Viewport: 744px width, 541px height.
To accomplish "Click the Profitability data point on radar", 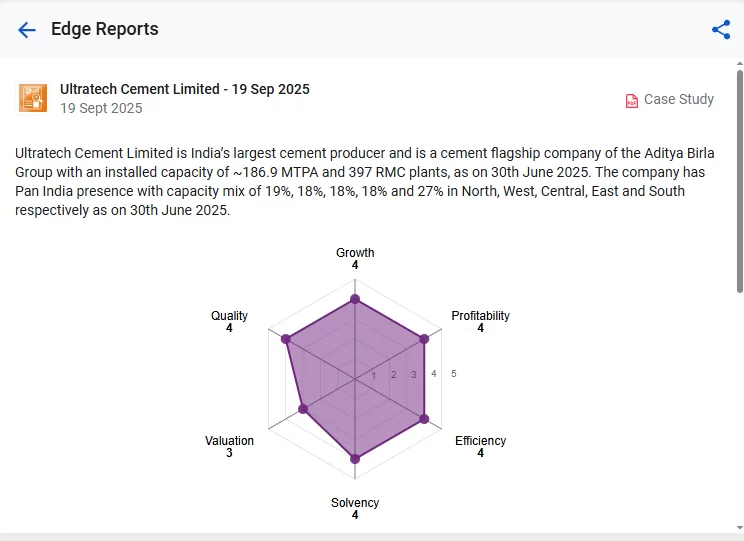I will point(425,339).
